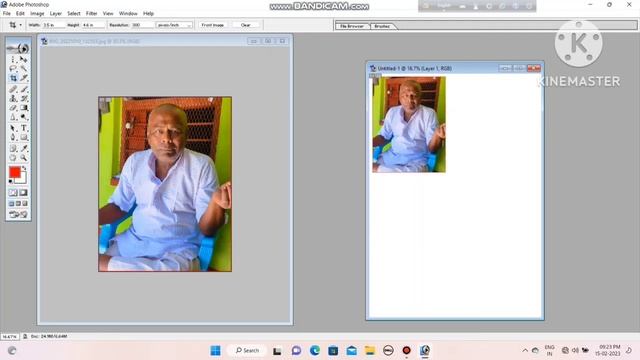Open File Explorer from the taskbar

(x=370, y=351)
